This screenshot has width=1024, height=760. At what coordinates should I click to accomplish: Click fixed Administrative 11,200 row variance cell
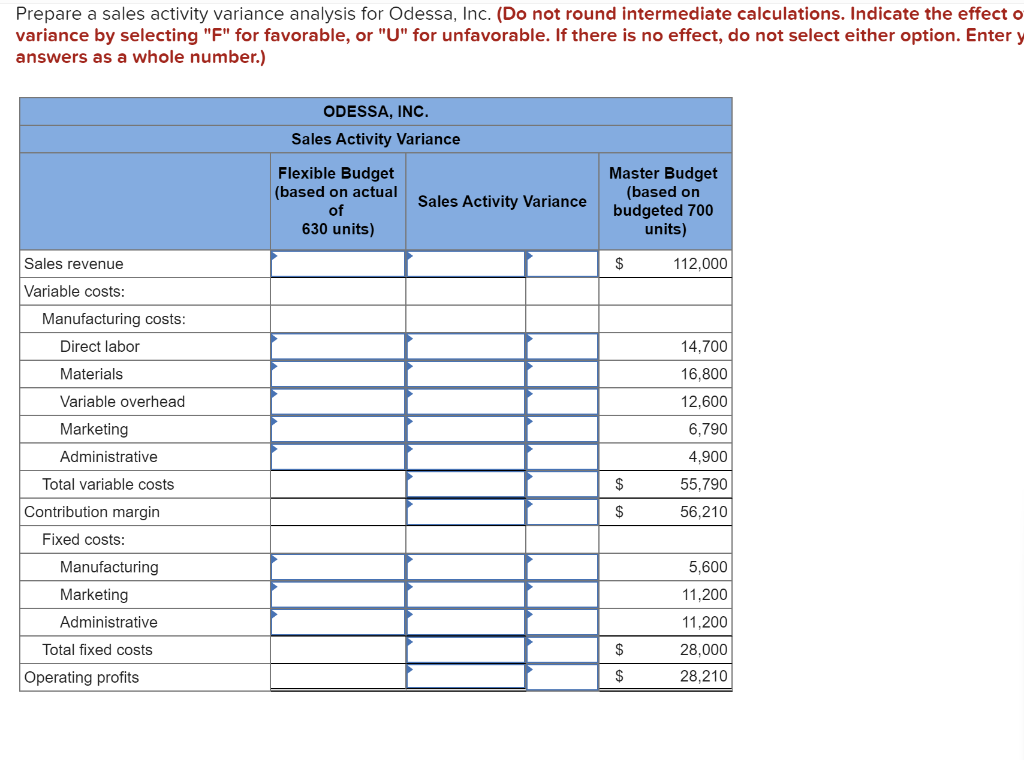(x=466, y=622)
